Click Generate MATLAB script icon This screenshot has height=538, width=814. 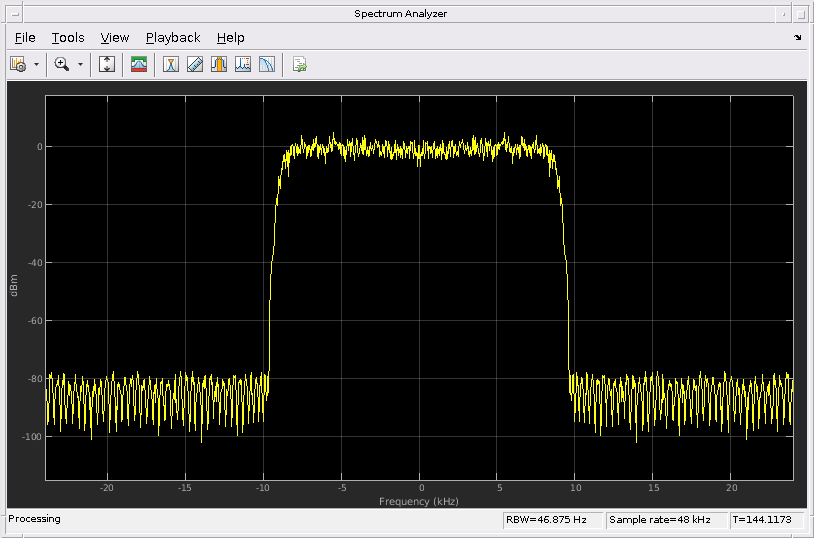[x=299, y=64]
